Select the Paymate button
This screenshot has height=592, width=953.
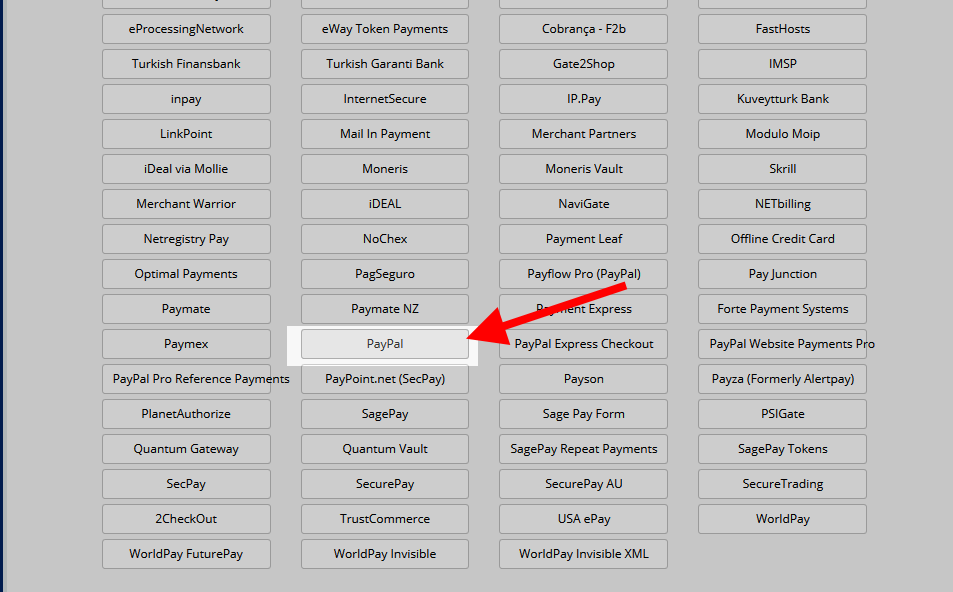(186, 309)
